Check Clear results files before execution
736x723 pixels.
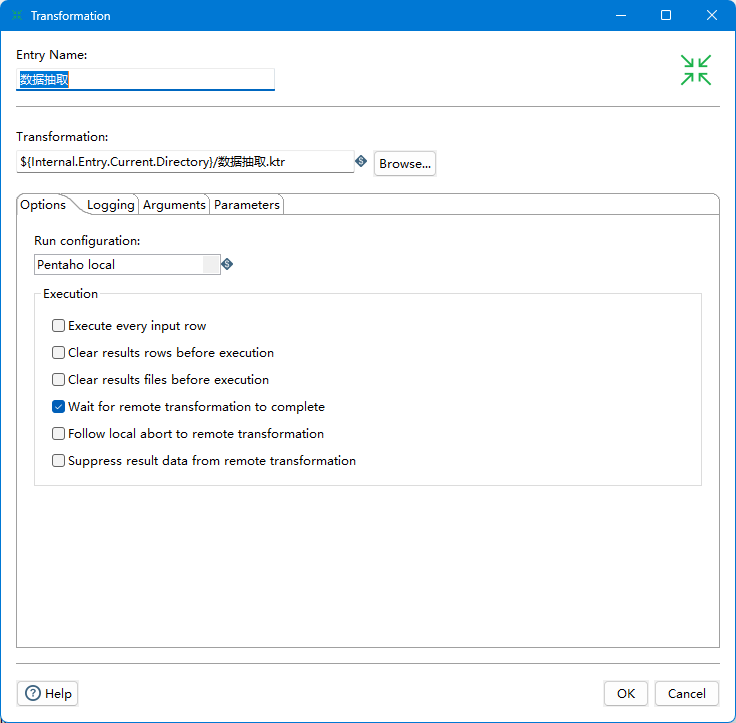pos(59,380)
